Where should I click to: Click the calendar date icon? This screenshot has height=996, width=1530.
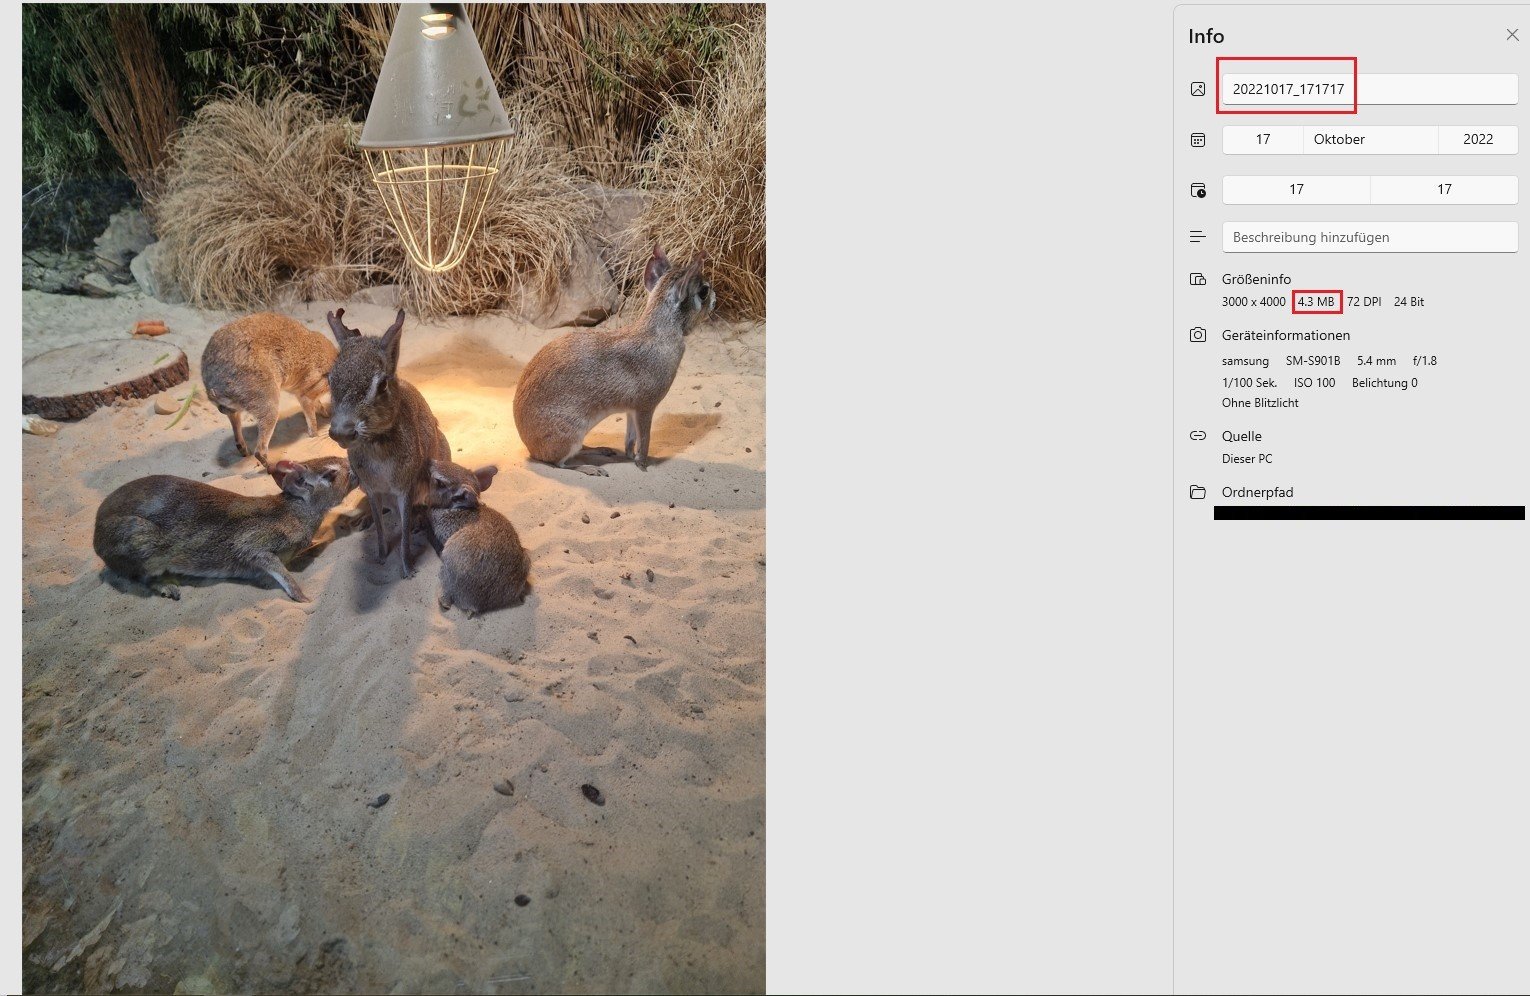[x=1198, y=140]
